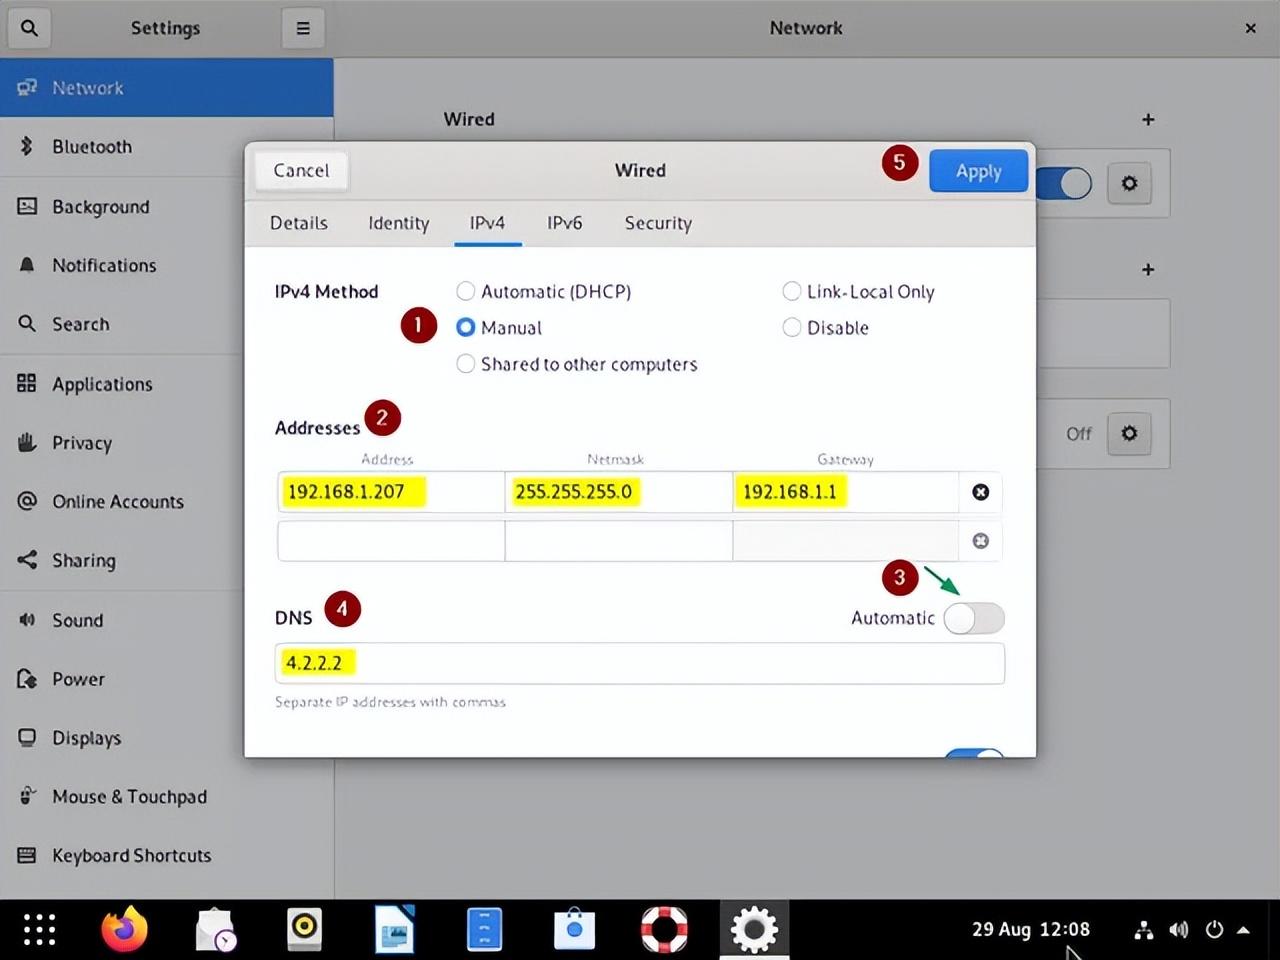Switch to the Security tab
The width and height of the screenshot is (1280, 960).
658,222
